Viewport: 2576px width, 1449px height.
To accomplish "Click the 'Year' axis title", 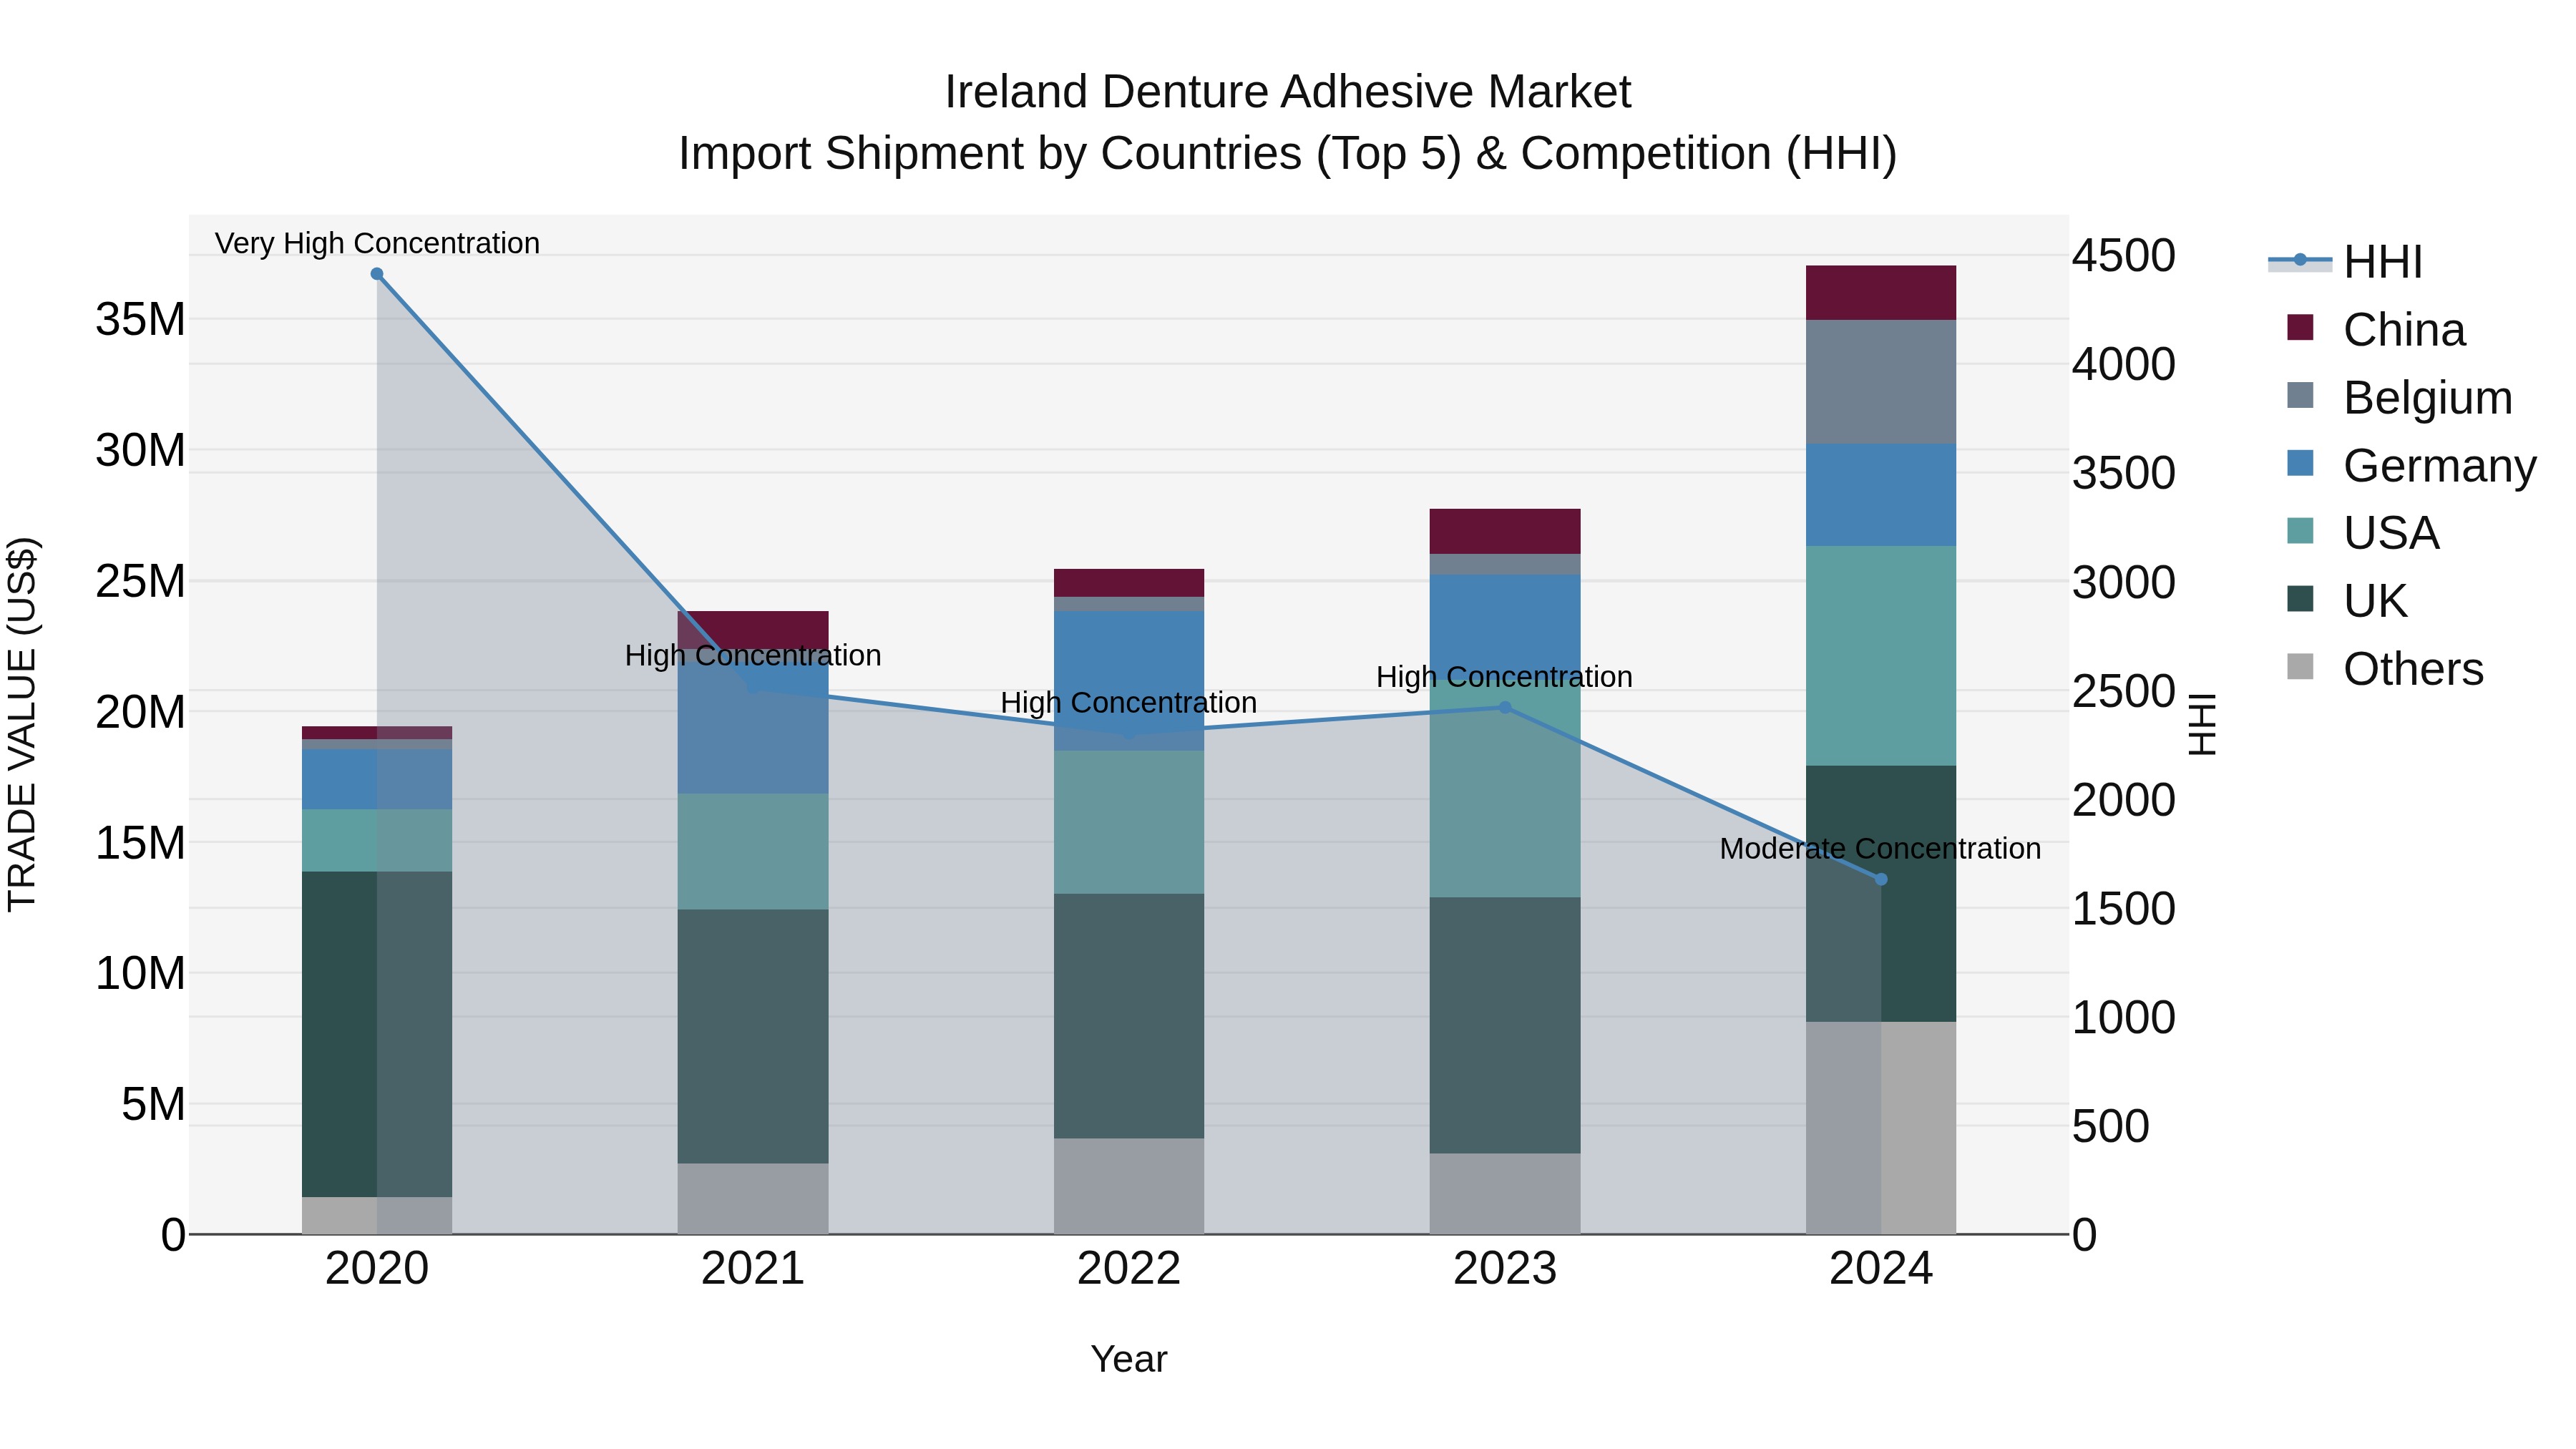I will click(x=1129, y=1359).
